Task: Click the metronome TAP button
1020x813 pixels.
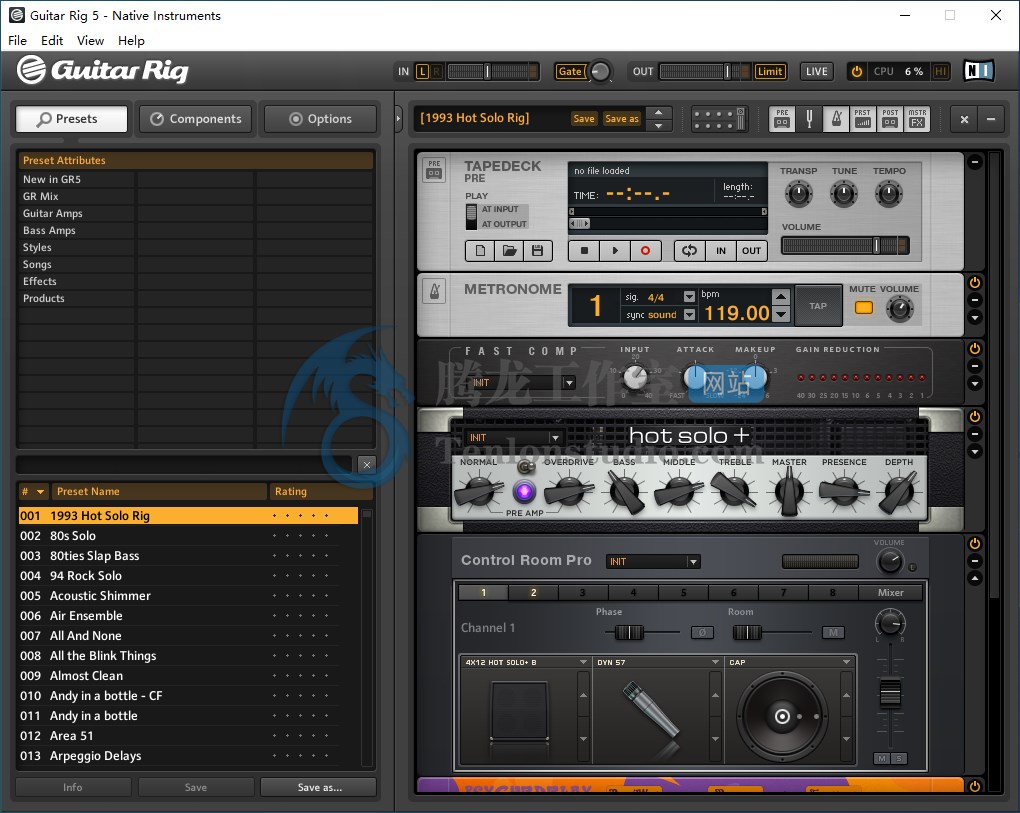Action: [818, 306]
